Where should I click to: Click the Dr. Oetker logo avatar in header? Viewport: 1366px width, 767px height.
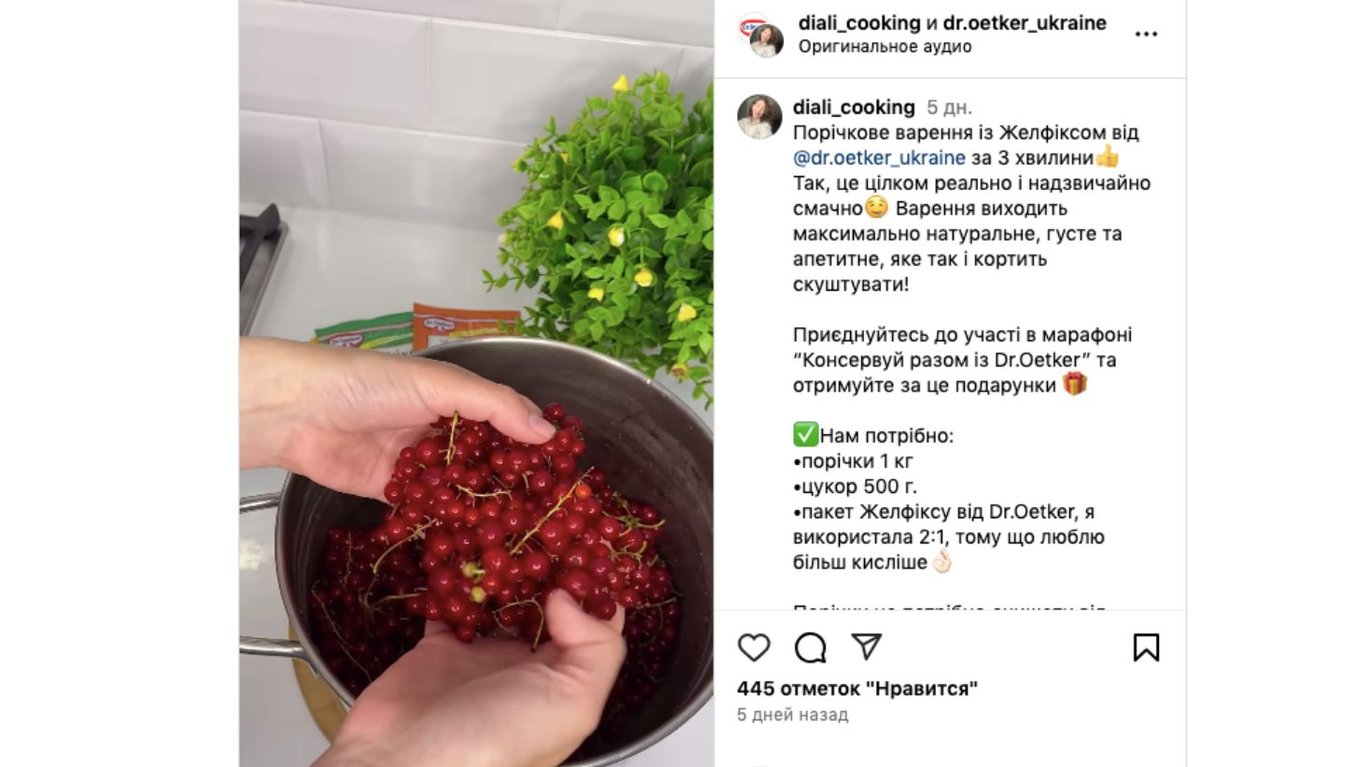pyautogui.click(x=751, y=24)
